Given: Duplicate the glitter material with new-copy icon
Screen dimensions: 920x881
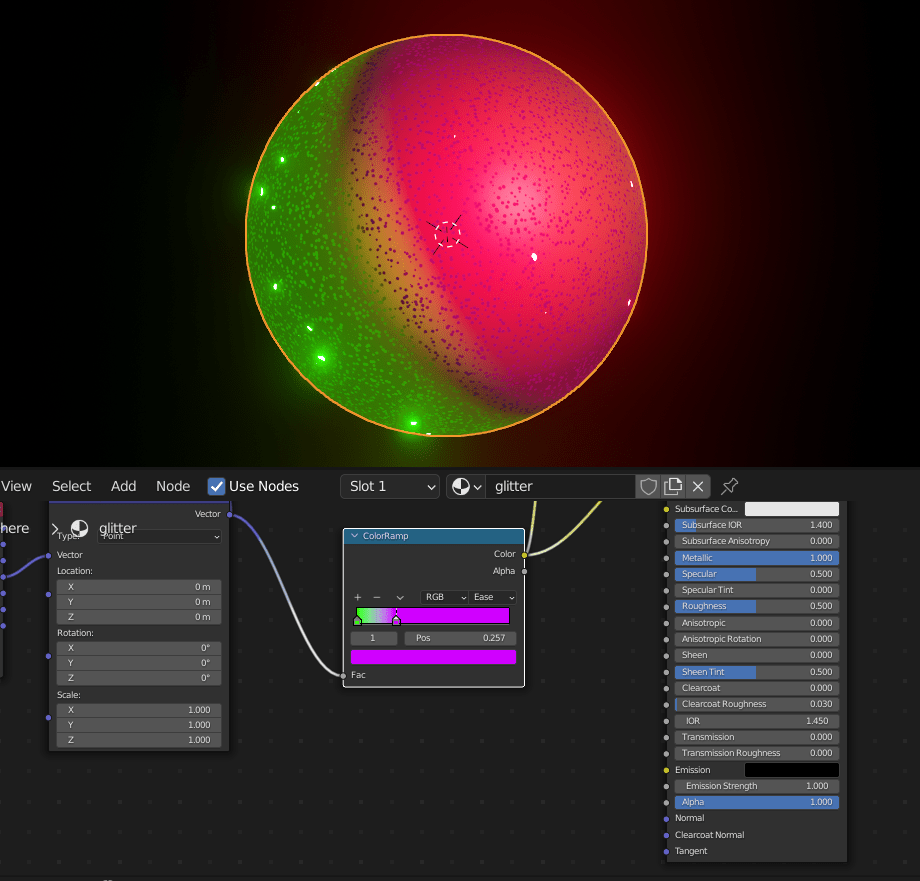Looking at the screenshot, I should [x=673, y=486].
